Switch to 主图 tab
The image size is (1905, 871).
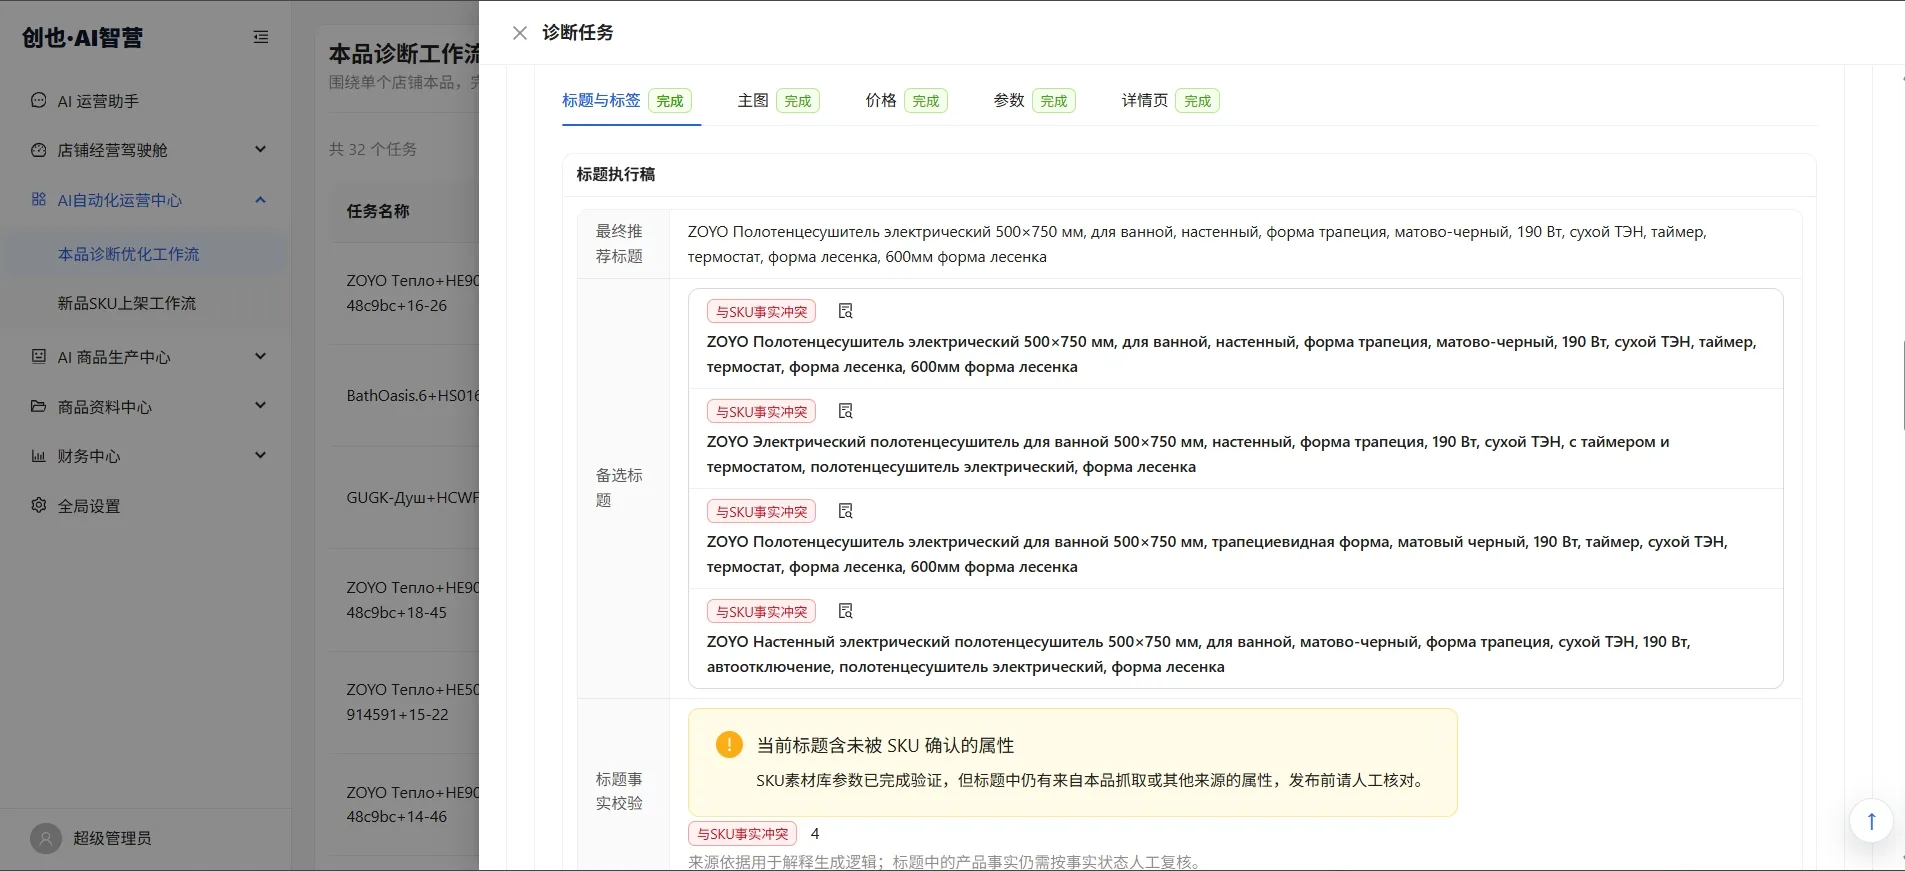[x=778, y=100]
